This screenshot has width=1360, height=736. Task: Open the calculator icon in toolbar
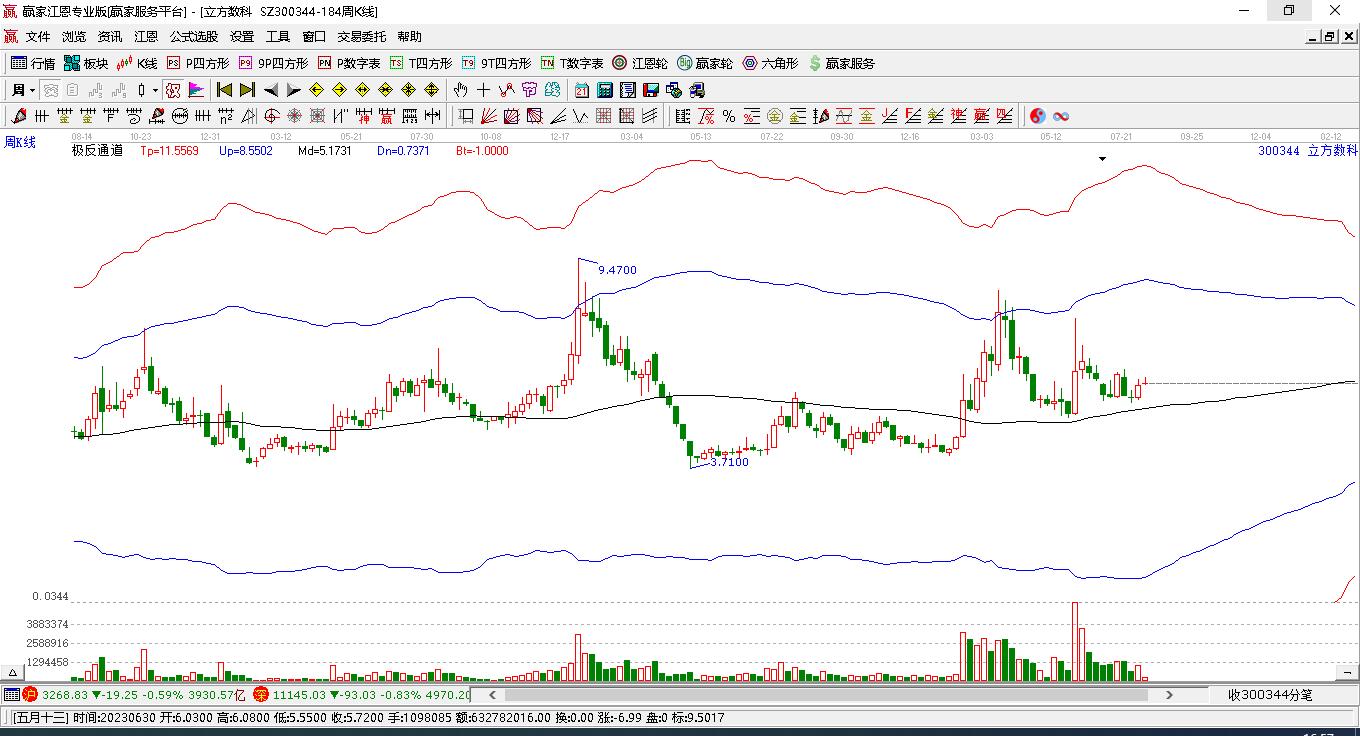604,90
